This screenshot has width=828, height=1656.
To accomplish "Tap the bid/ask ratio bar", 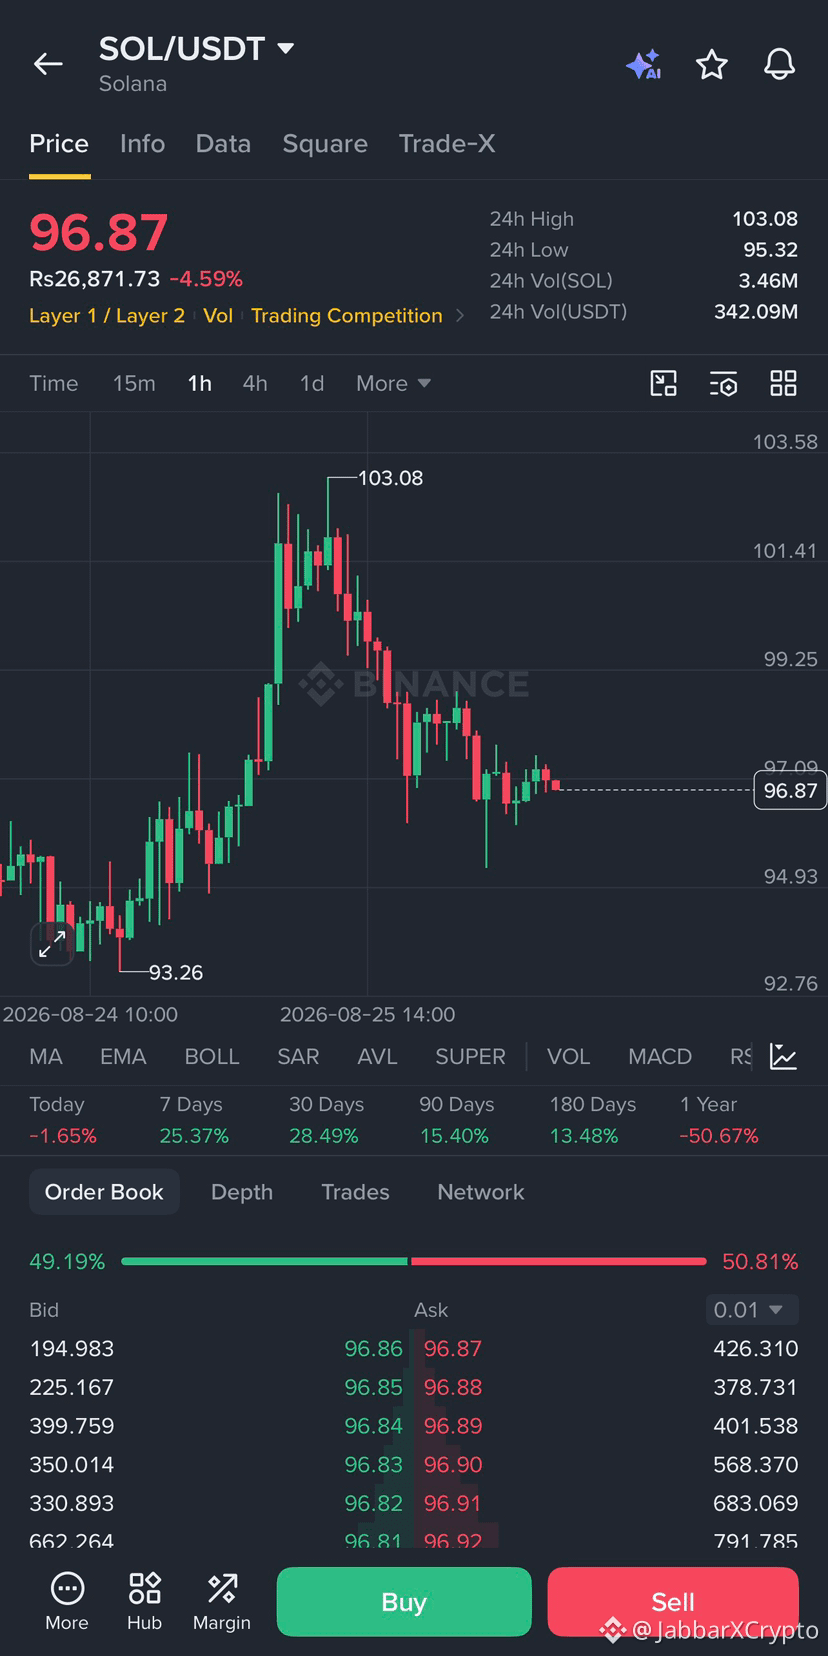I will [x=413, y=1262].
